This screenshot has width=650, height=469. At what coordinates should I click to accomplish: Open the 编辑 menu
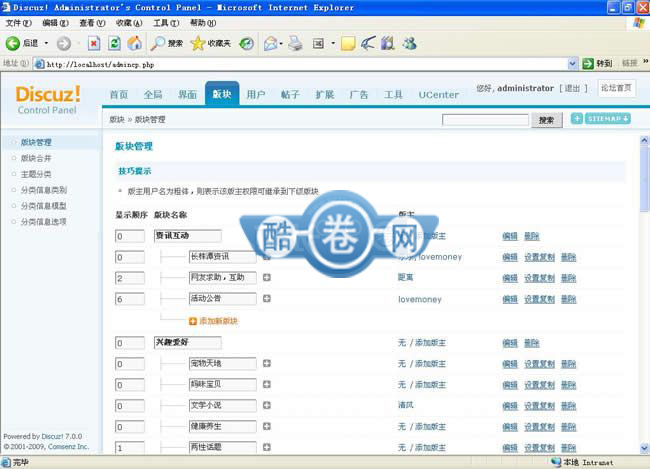[x=55, y=23]
